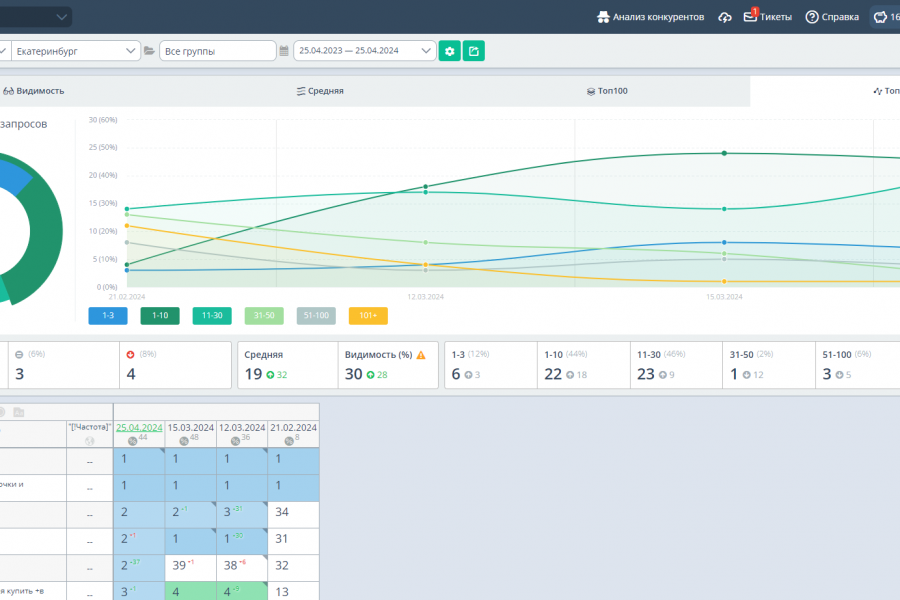
Task: Click the percent icon under 21.02.2024
Action: 289,441
